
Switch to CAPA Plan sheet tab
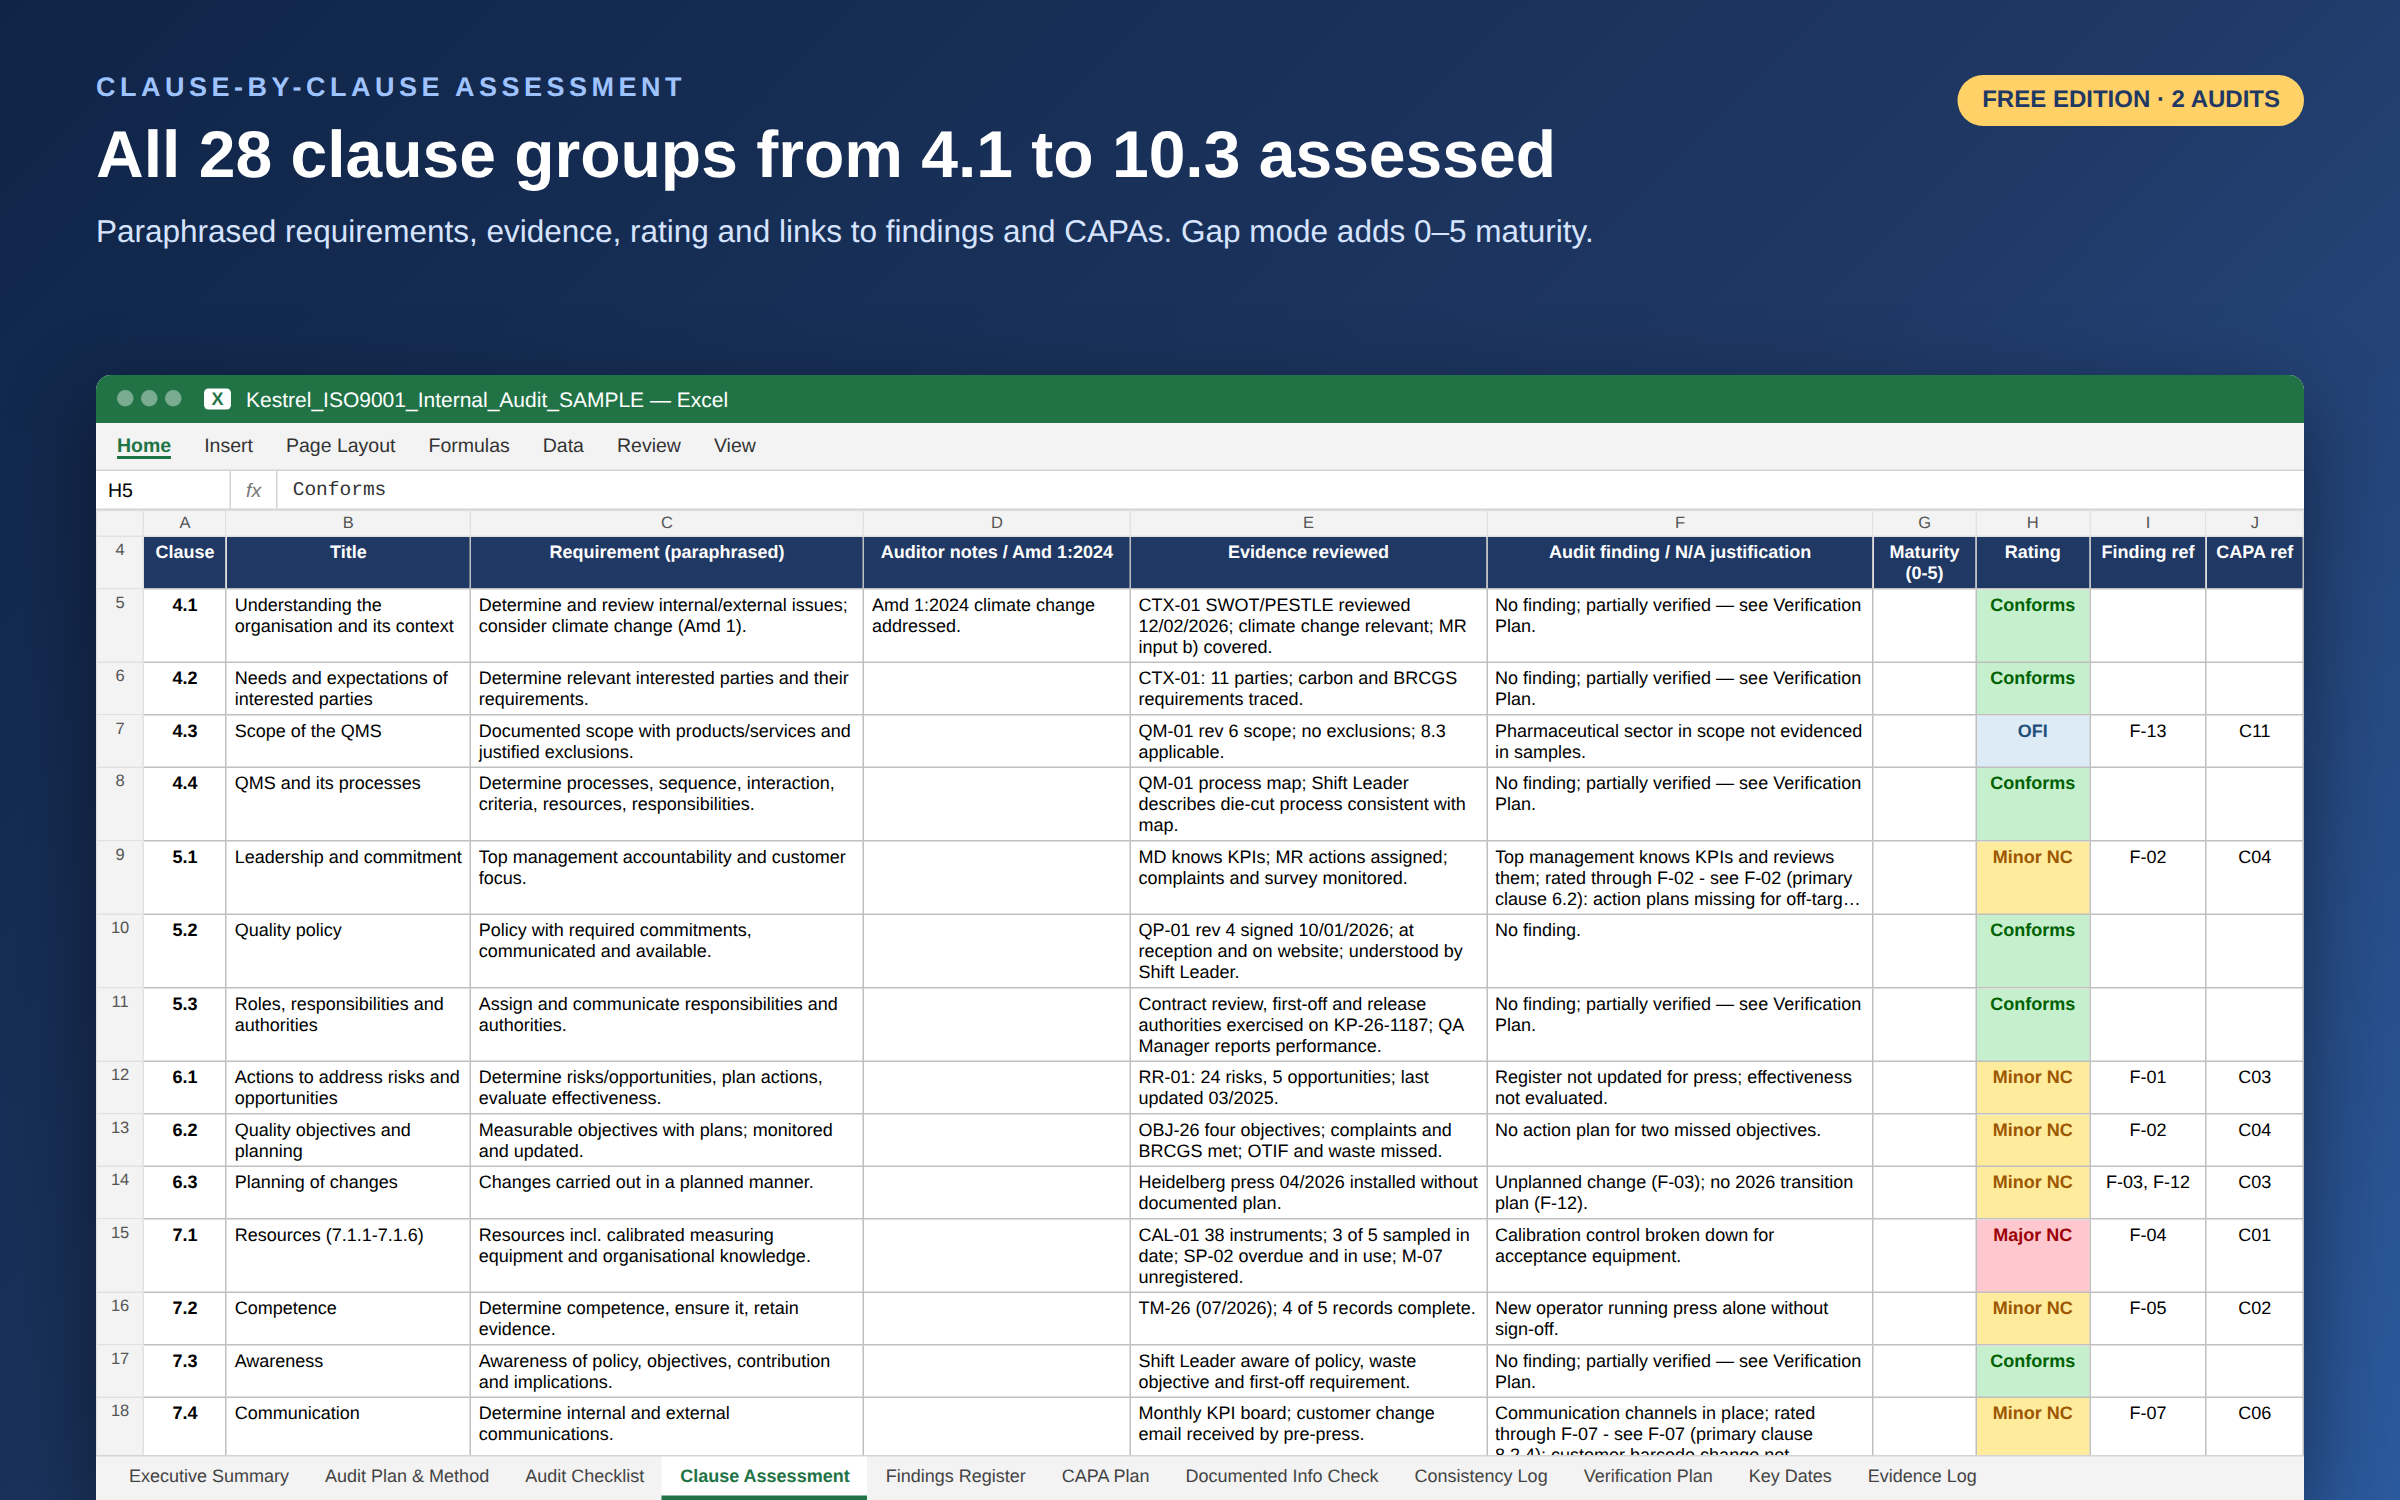(1106, 1476)
